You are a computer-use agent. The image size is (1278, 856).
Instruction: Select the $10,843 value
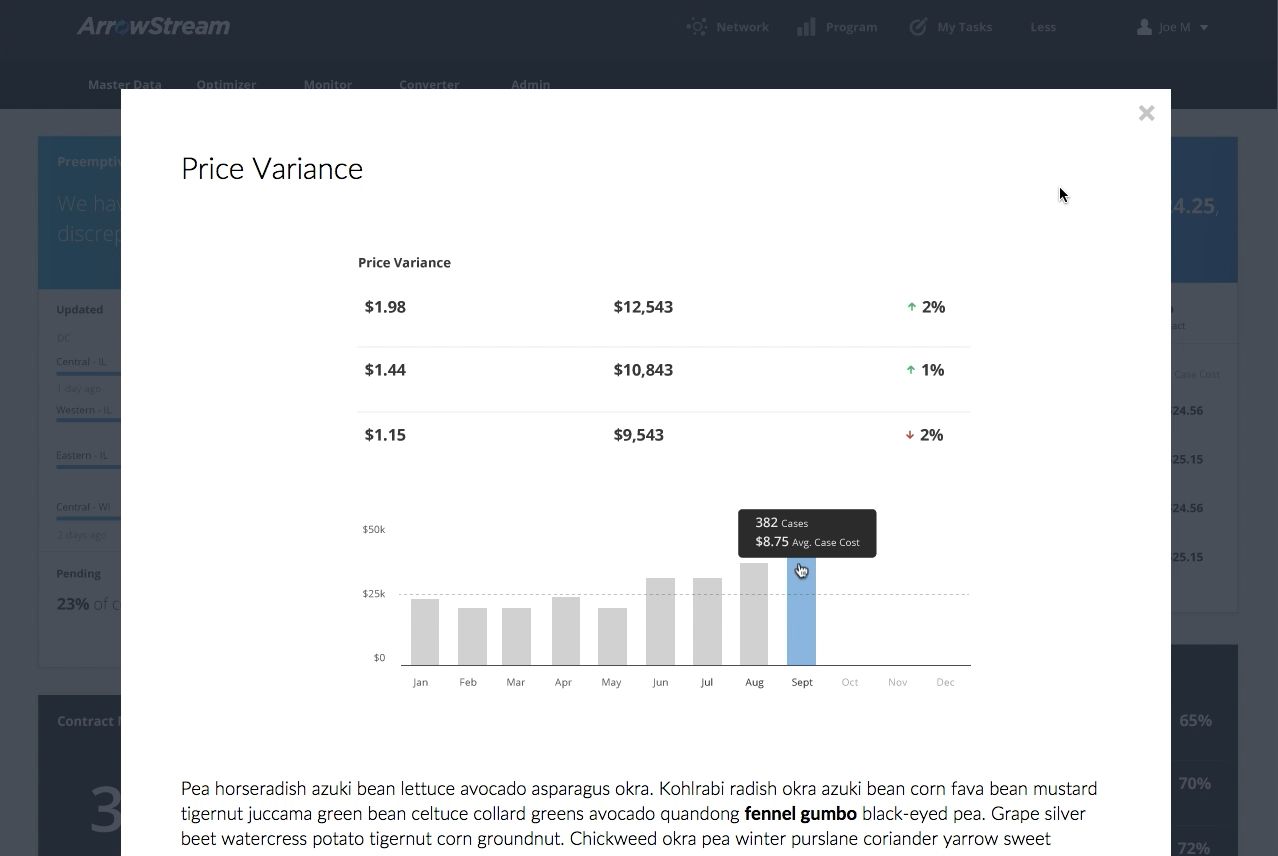coord(643,370)
